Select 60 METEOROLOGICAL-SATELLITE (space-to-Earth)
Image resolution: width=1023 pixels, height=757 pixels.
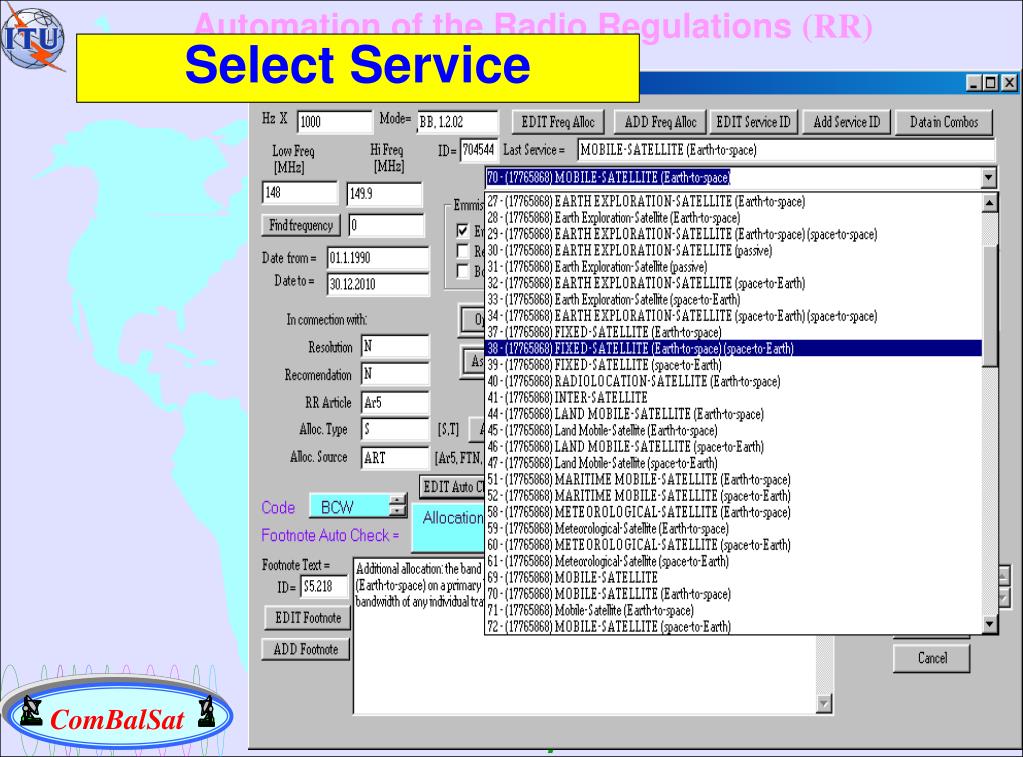pyautogui.click(x=734, y=545)
